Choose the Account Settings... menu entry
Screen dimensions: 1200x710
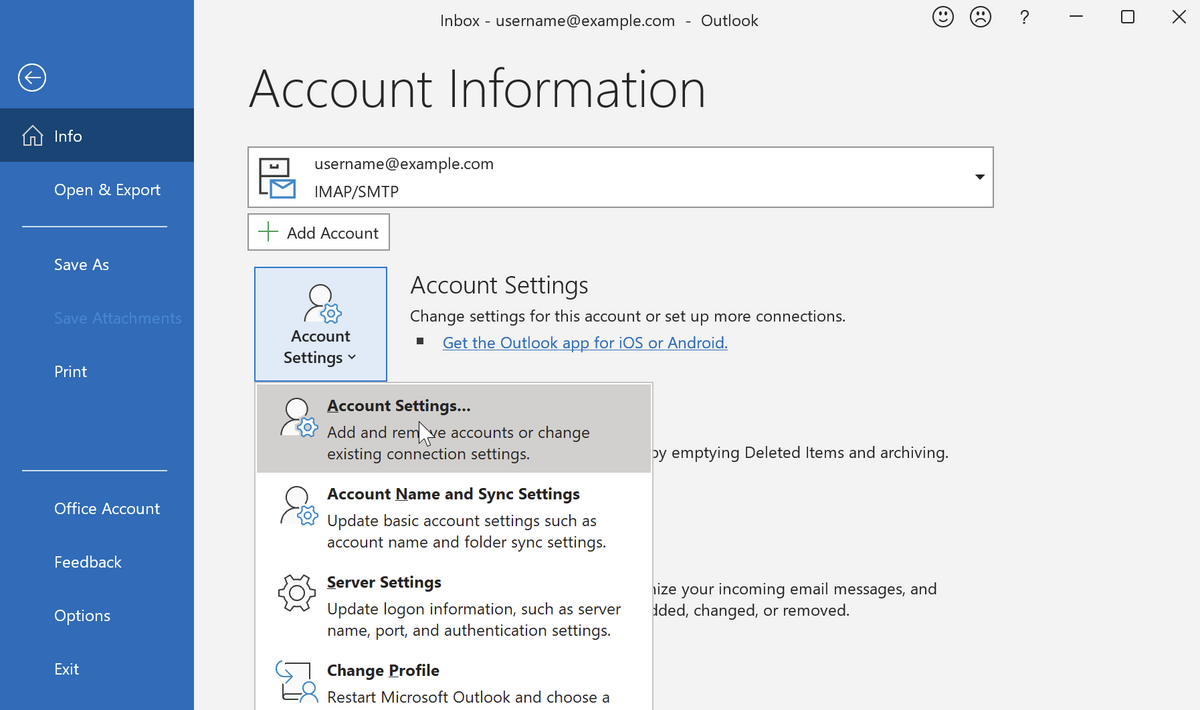[x=454, y=429]
